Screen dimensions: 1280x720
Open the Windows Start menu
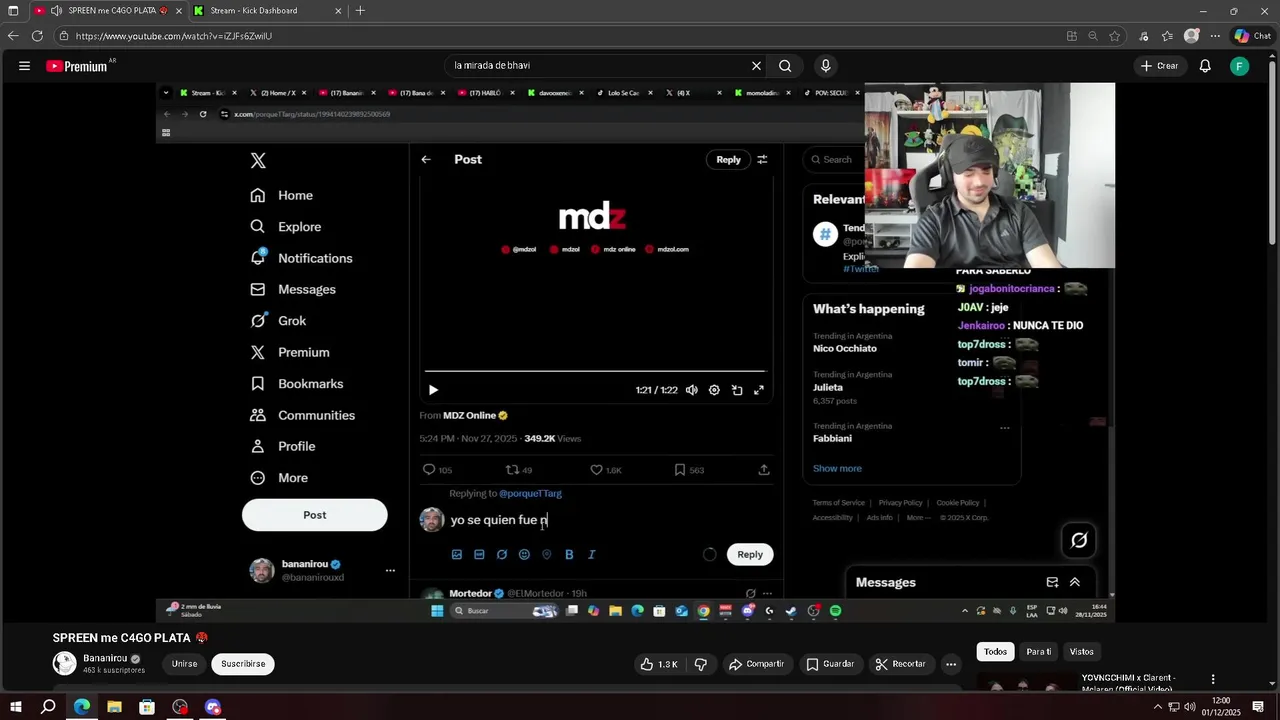pos(15,707)
